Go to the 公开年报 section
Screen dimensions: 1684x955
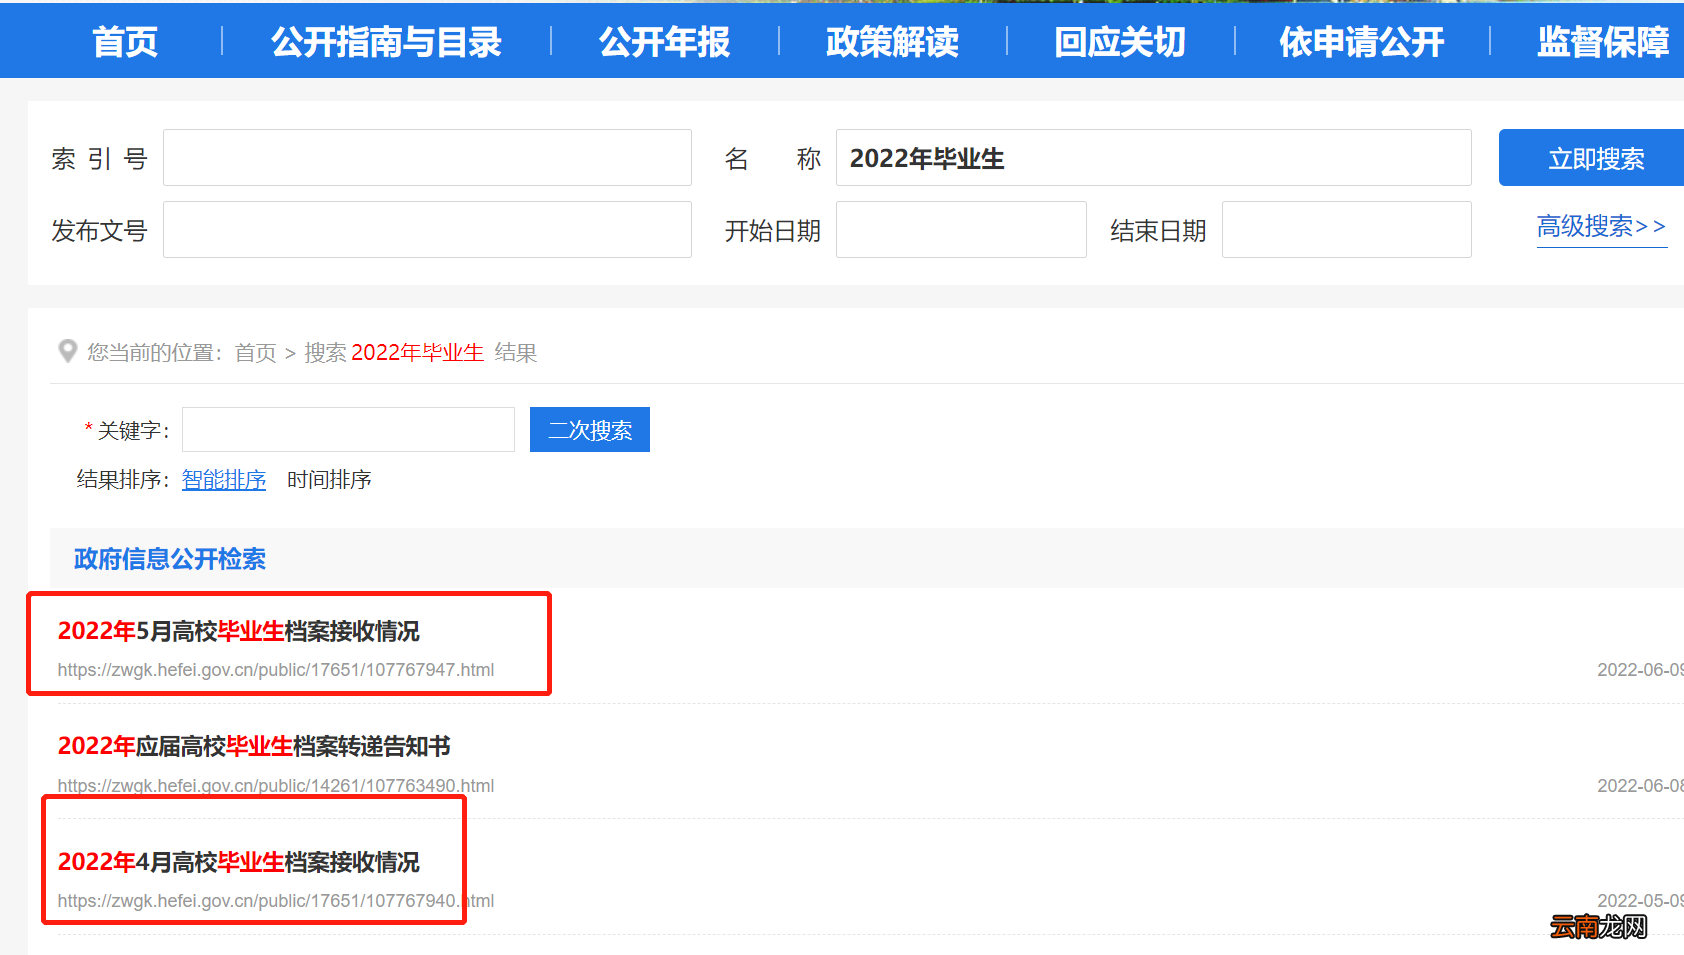coord(665,42)
